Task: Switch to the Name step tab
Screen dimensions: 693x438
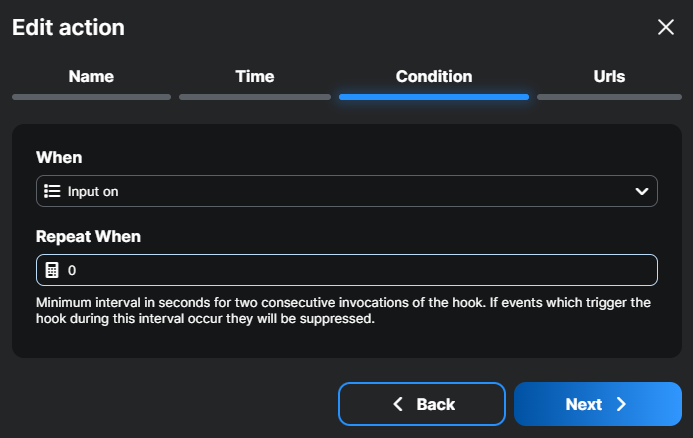Action: point(91,76)
